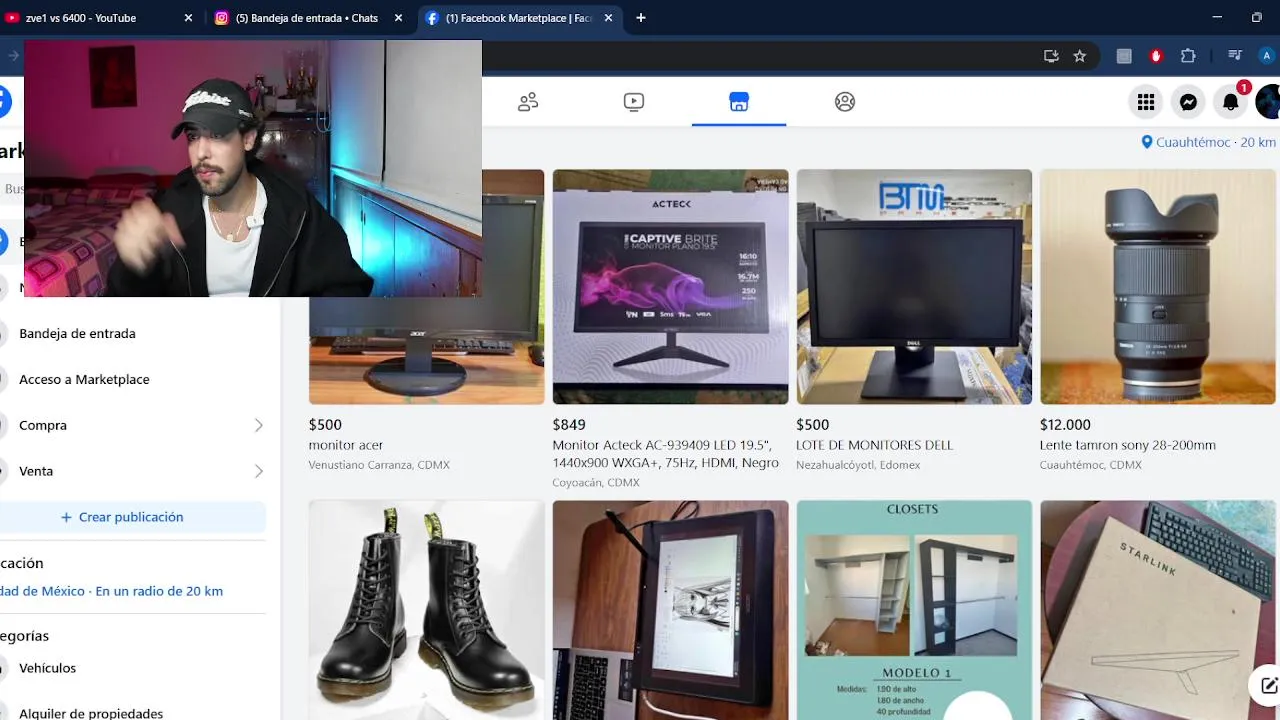Expand Compra chevron

tap(258, 425)
